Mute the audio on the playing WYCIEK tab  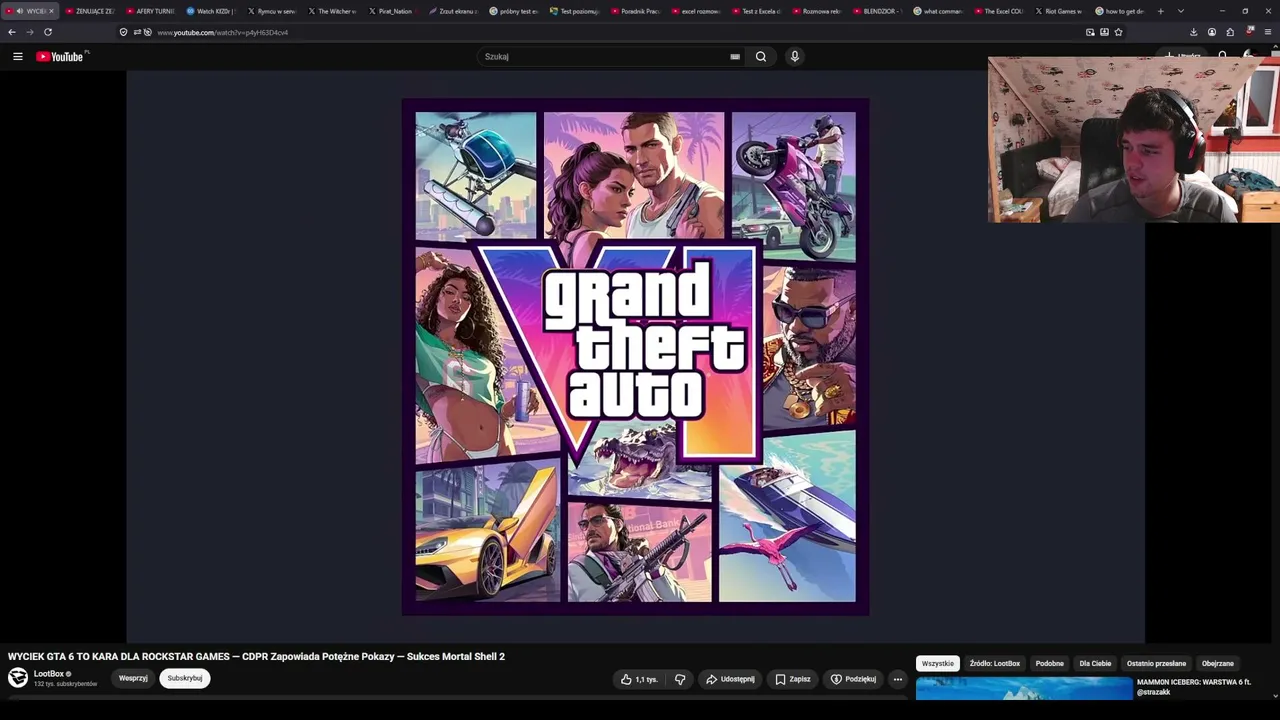[x=20, y=11]
